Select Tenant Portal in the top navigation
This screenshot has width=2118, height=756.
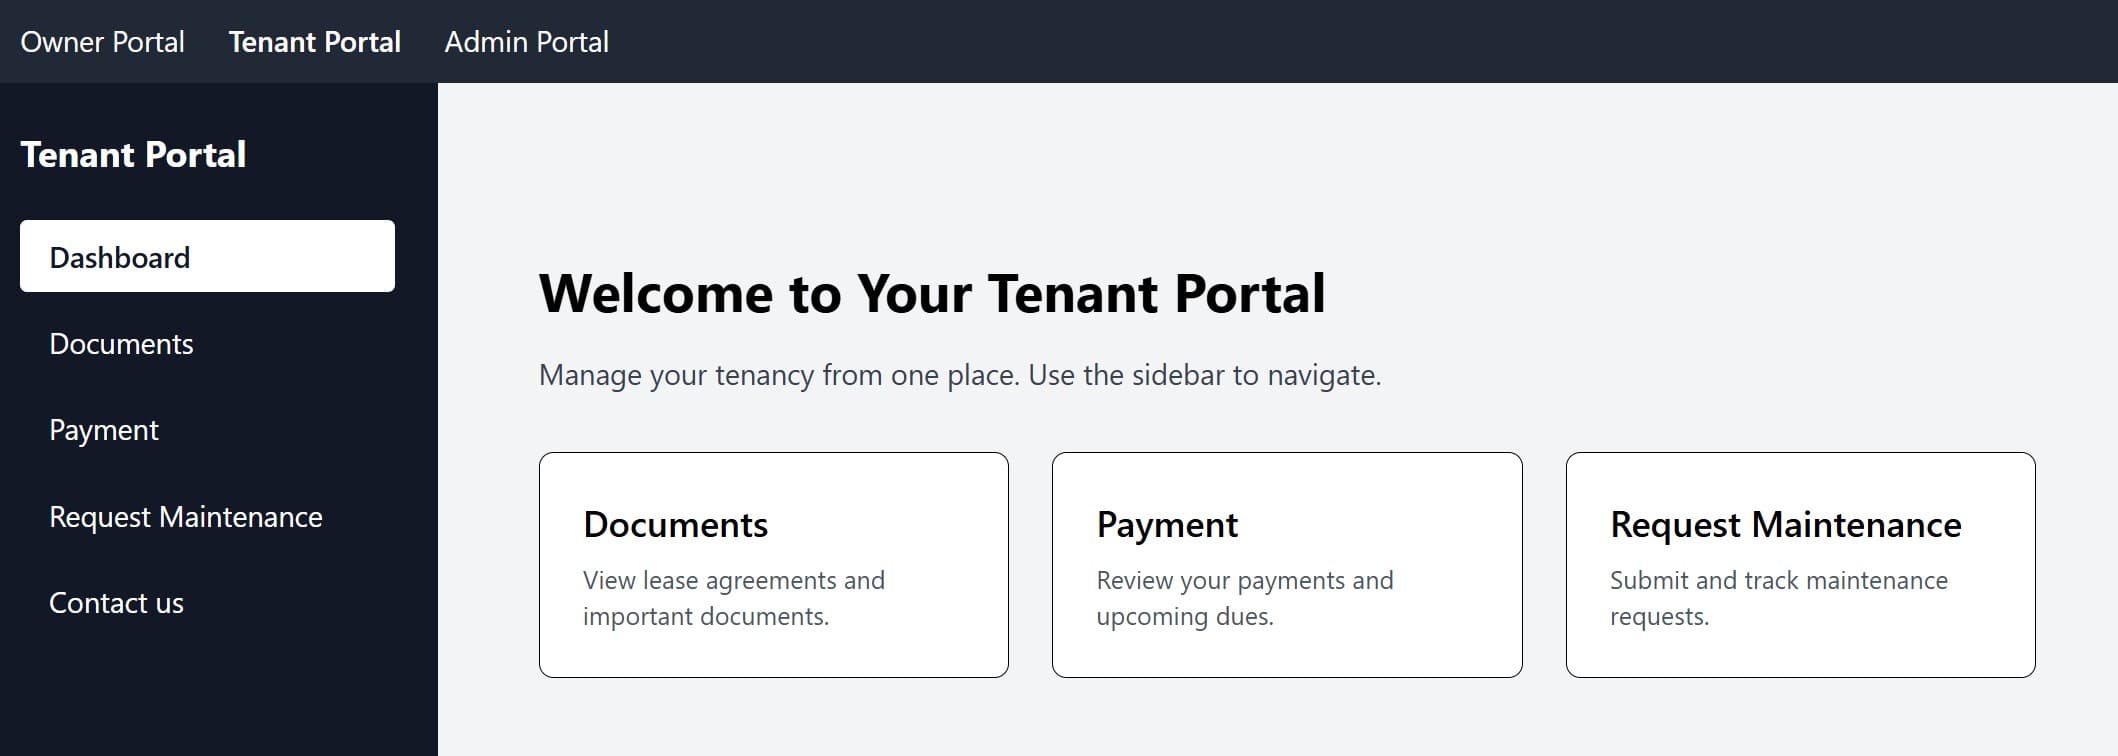[314, 42]
